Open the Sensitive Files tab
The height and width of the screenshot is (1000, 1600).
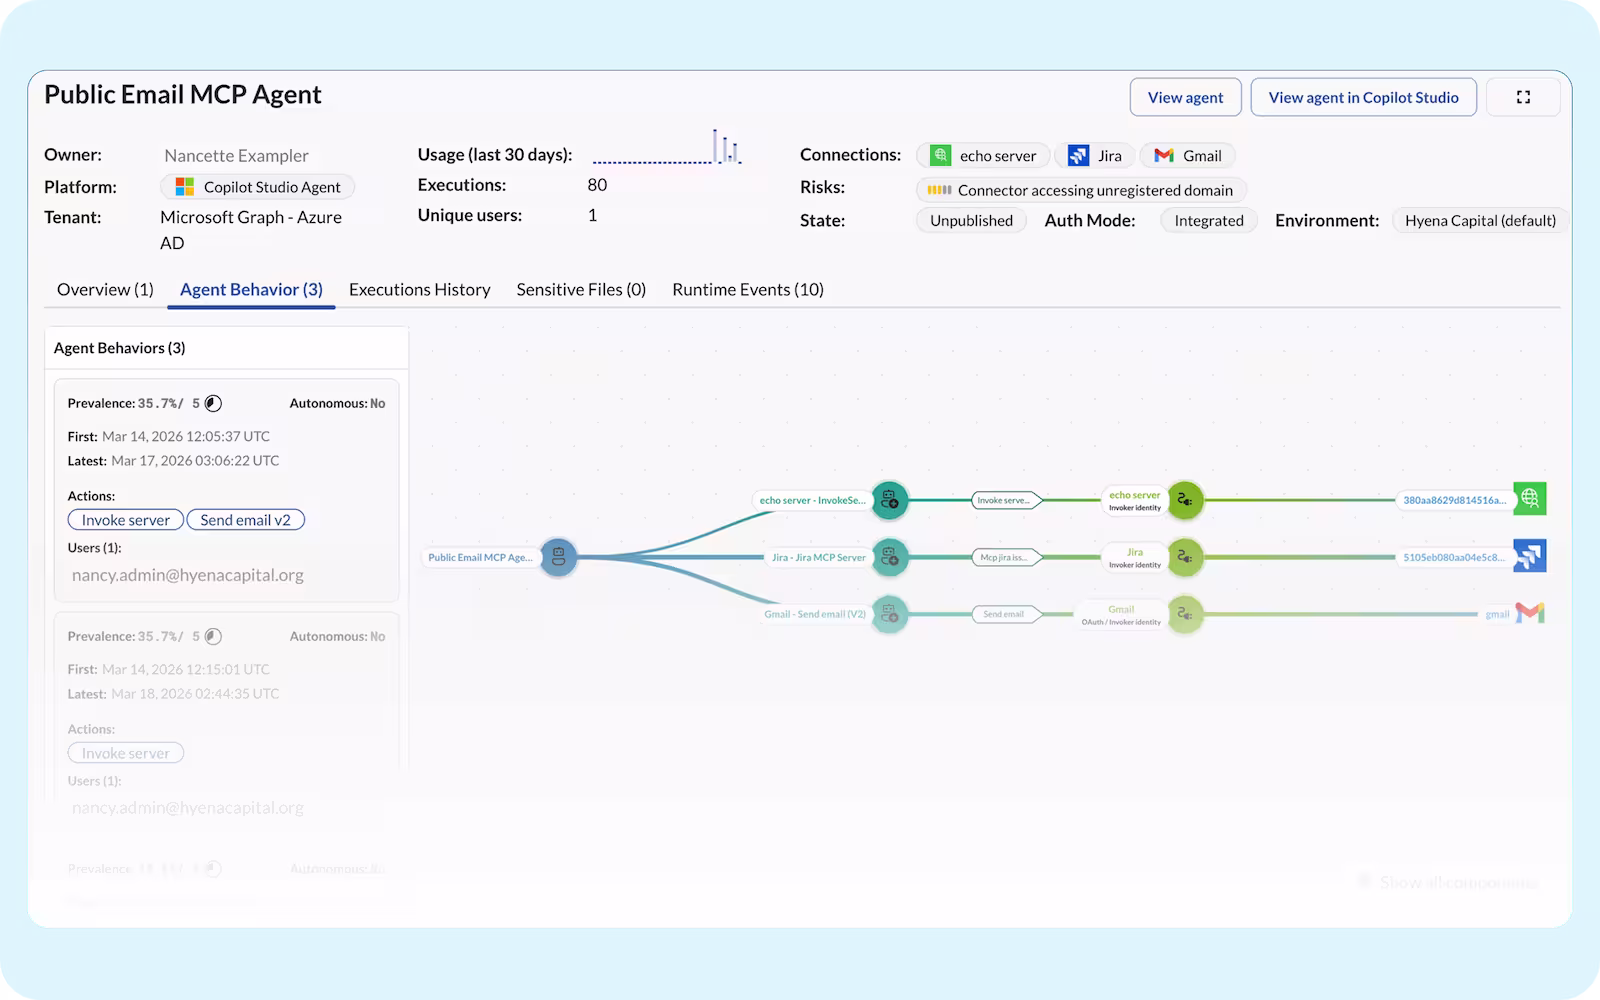pyautogui.click(x=580, y=289)
